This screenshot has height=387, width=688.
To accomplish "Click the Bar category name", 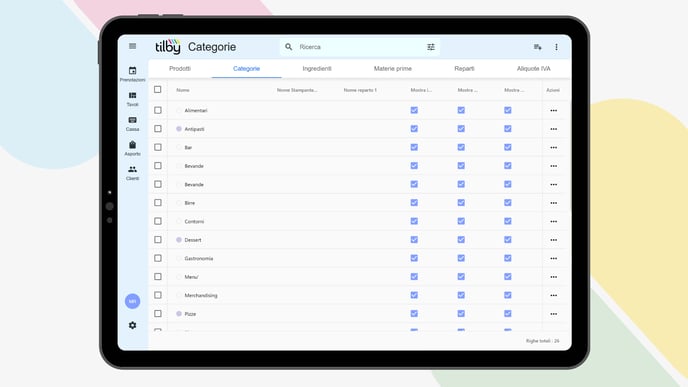I will (x=188, y=147).
